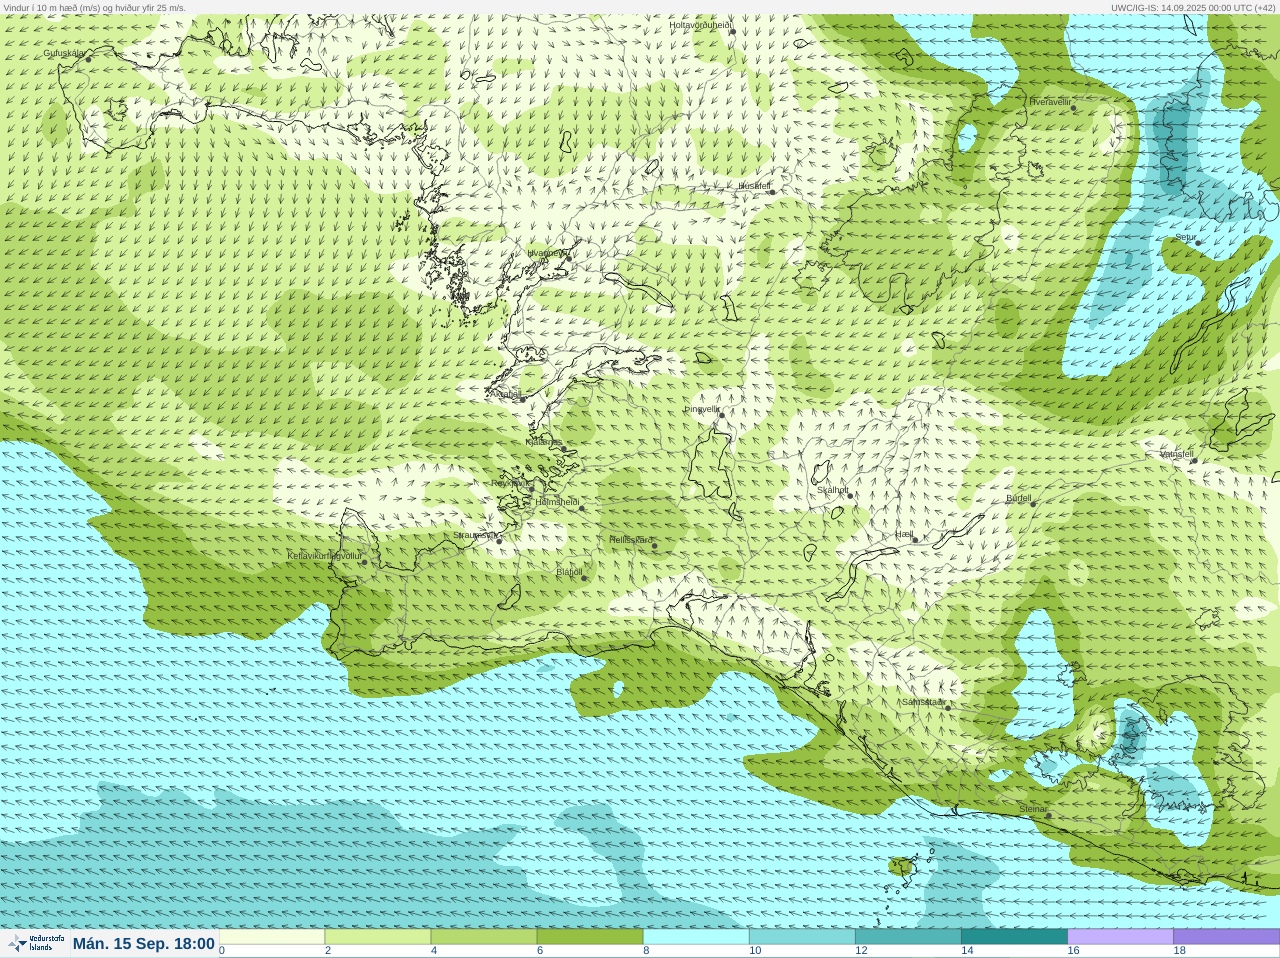Select the 16–18 m/s lavender legend swatch

[1120, 937]
